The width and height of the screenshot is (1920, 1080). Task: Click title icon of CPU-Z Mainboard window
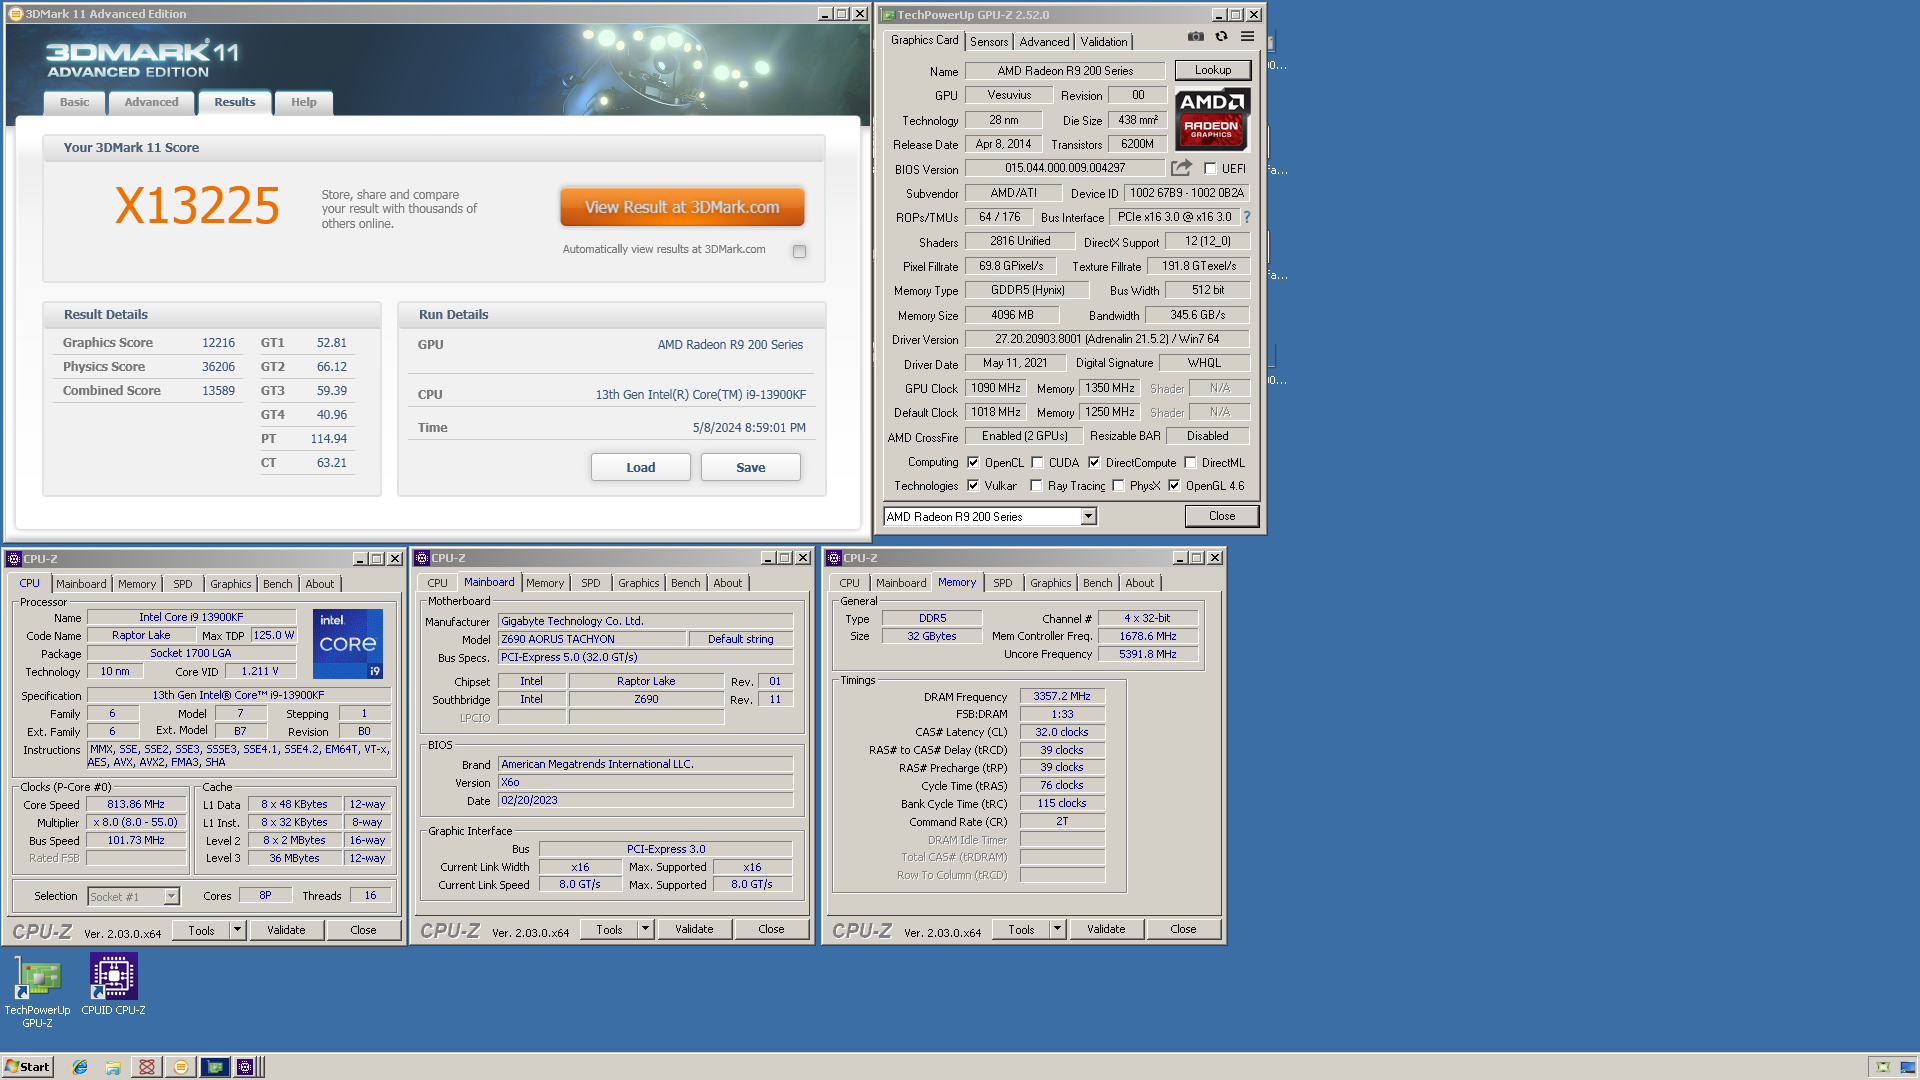pos(422,558)
